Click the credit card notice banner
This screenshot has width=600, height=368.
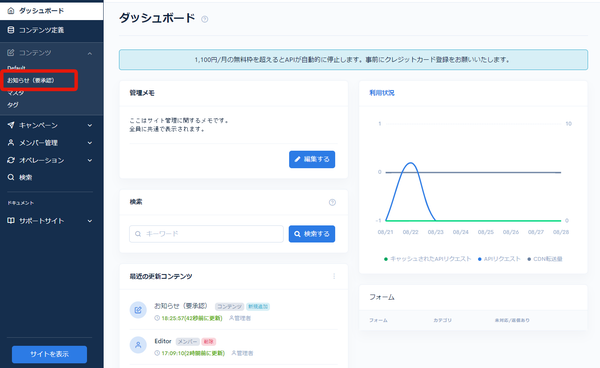click(353, 60)
